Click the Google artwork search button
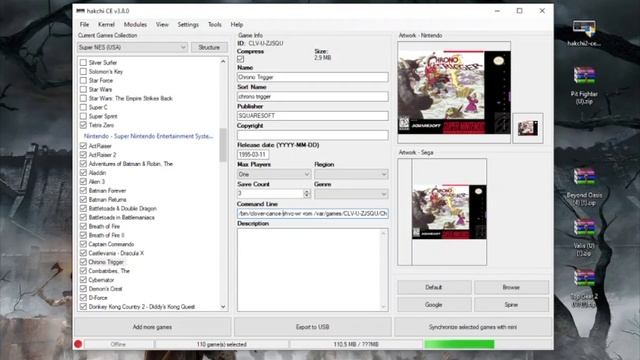Screen dimensions: 640x360 [433, 305]
